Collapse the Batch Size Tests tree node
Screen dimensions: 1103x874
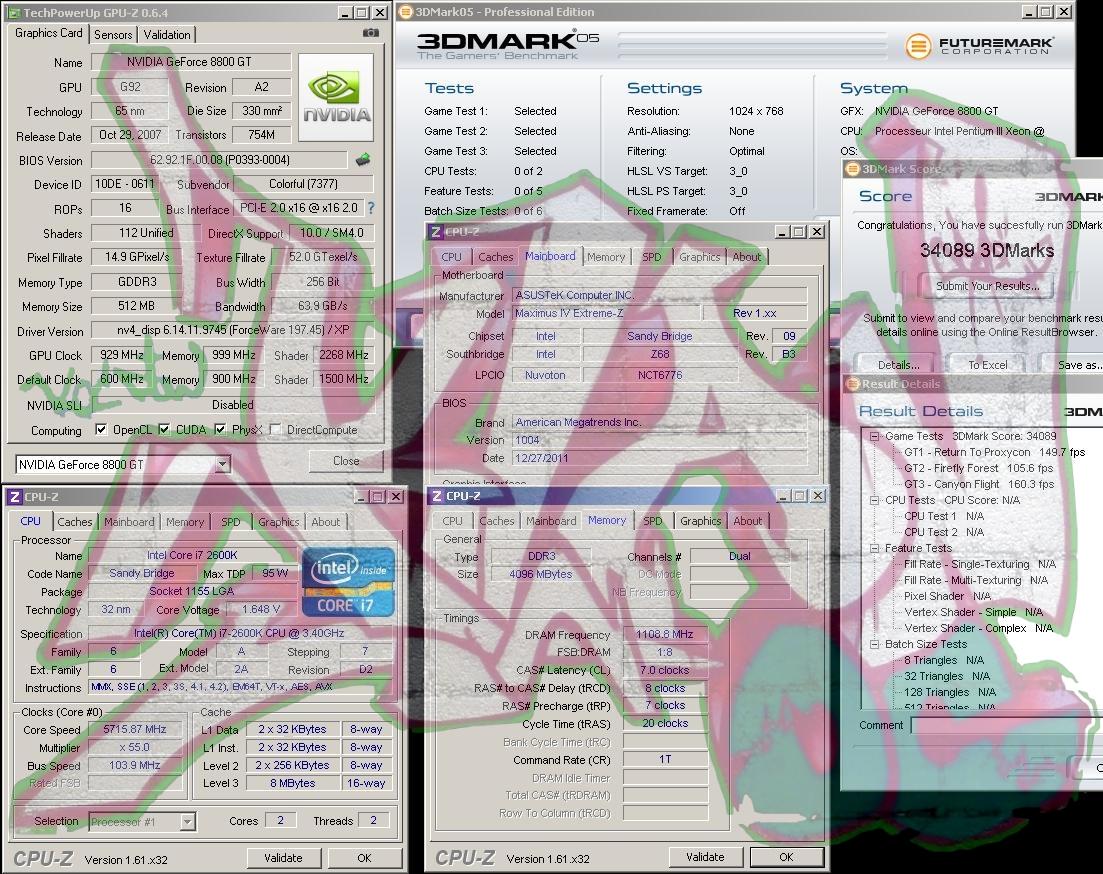874,644
